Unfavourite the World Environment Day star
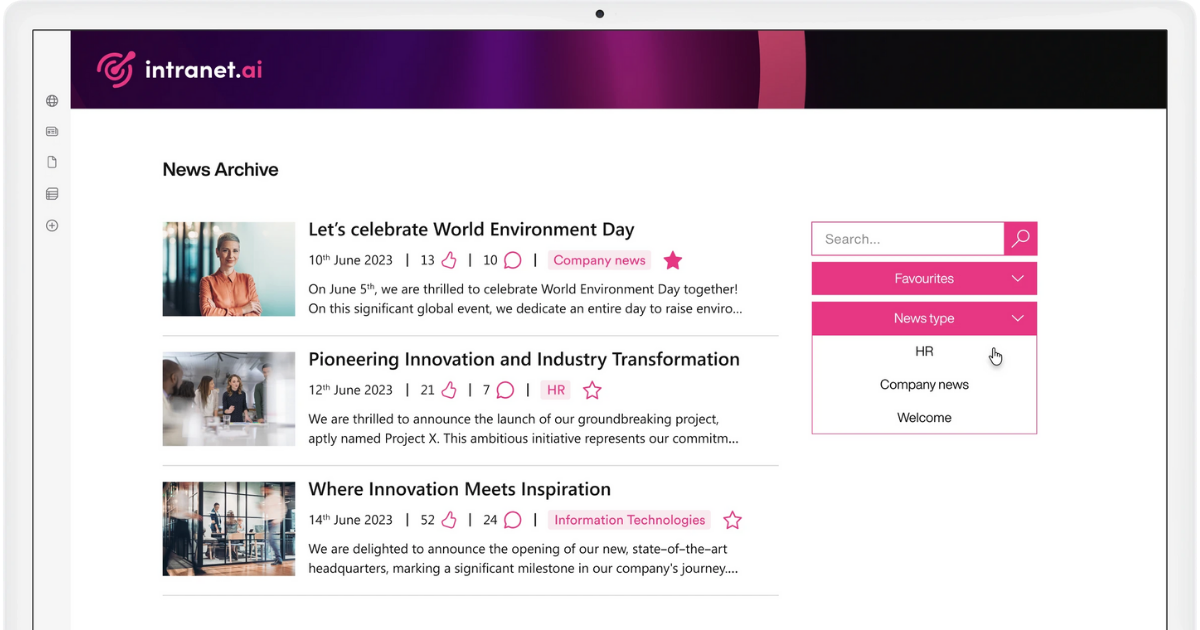This screenshot has height=630, width=1200. (x=673, y=260)
